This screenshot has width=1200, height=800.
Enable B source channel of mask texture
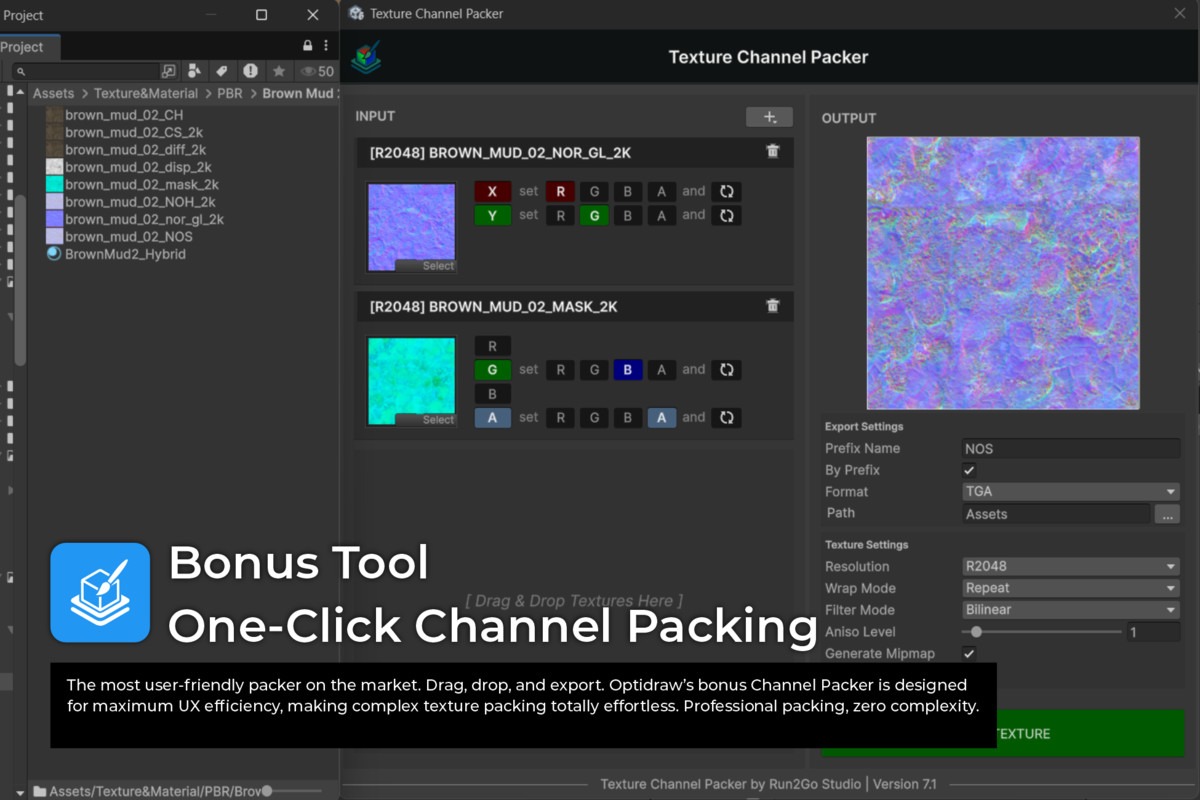point(492,393)
